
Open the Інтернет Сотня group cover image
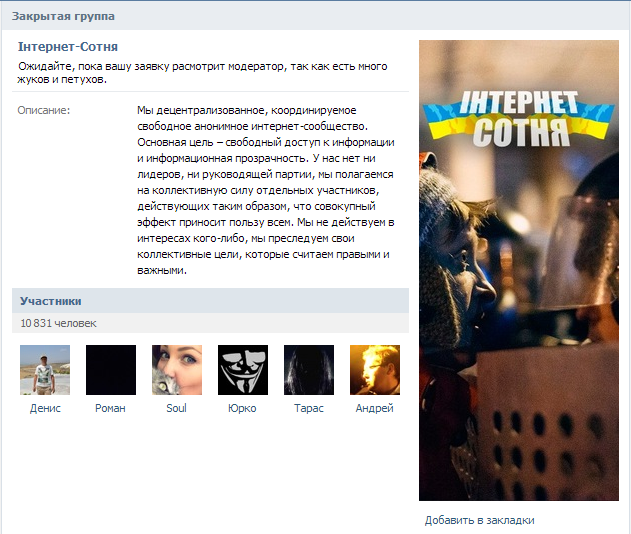[519, 270]
